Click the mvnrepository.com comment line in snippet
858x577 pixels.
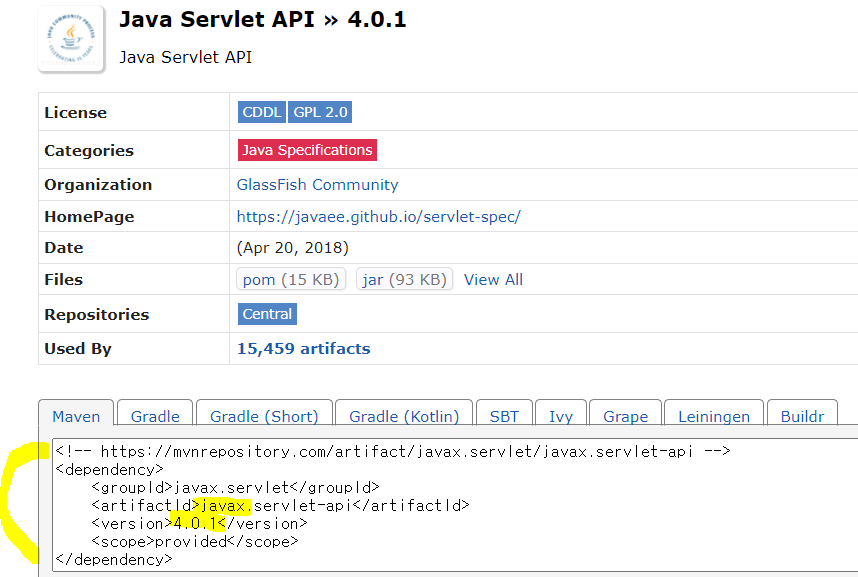[x=393, y=452]
